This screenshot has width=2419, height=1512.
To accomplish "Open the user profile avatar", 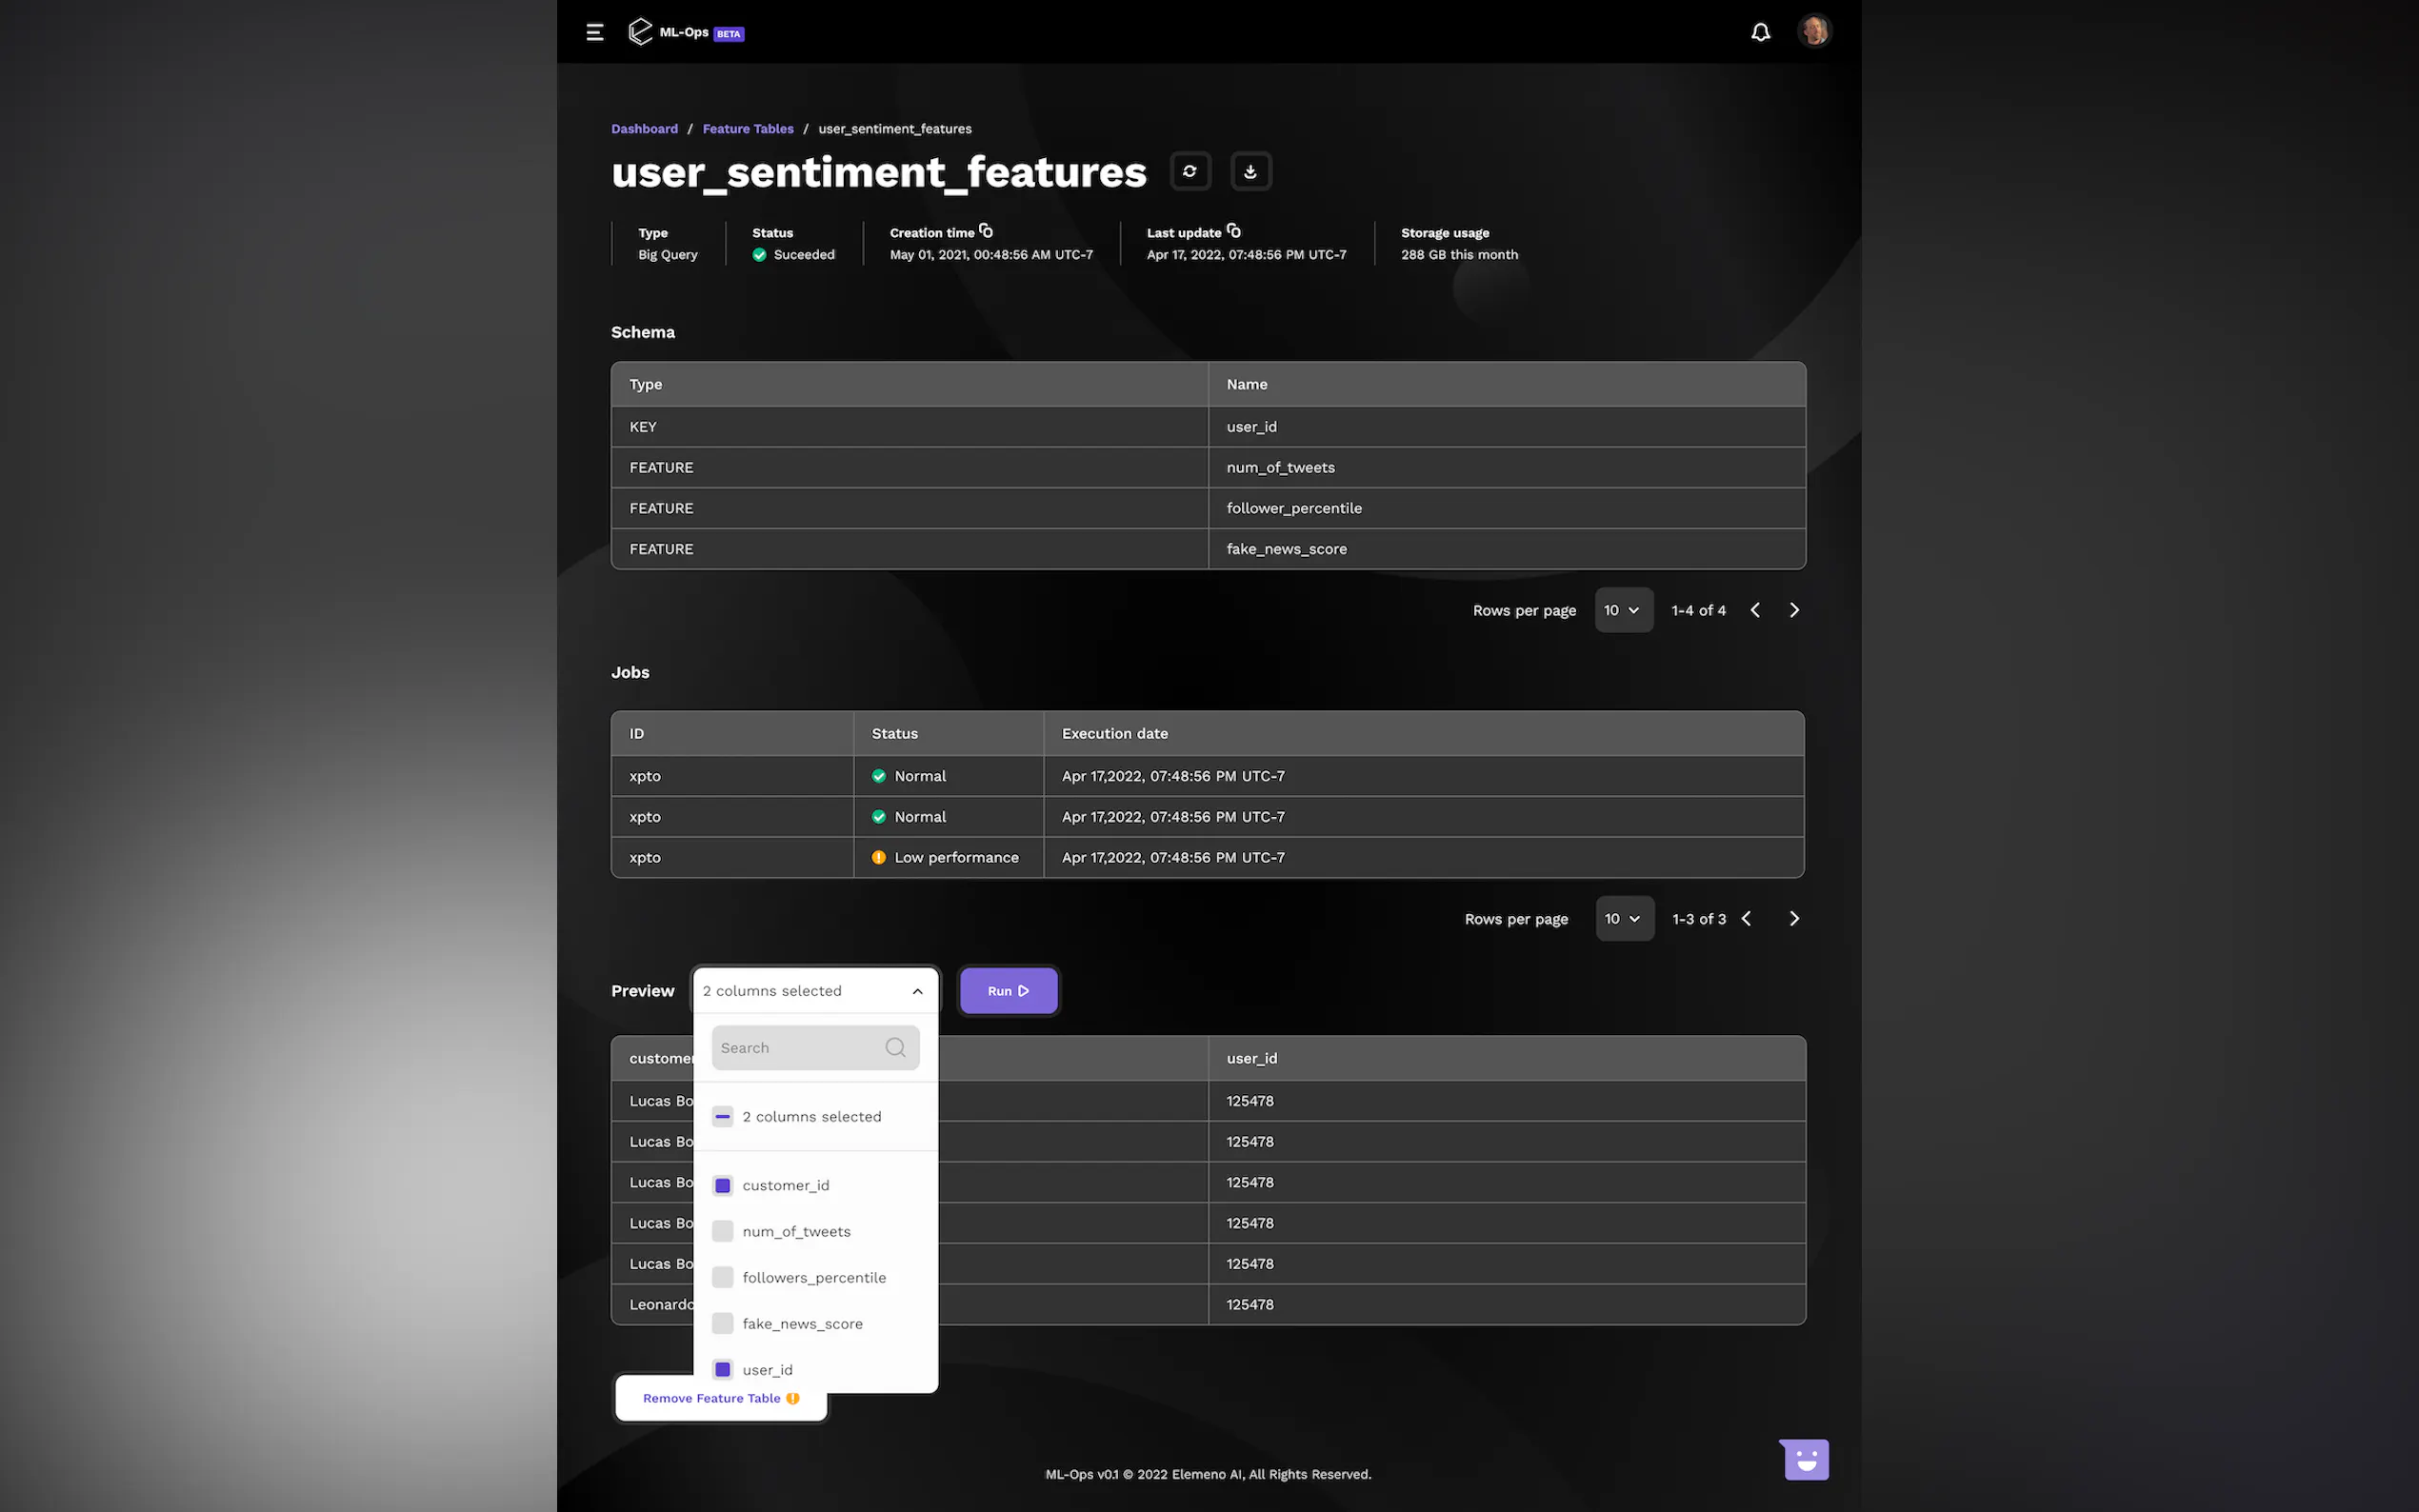I will point(1813,31).
